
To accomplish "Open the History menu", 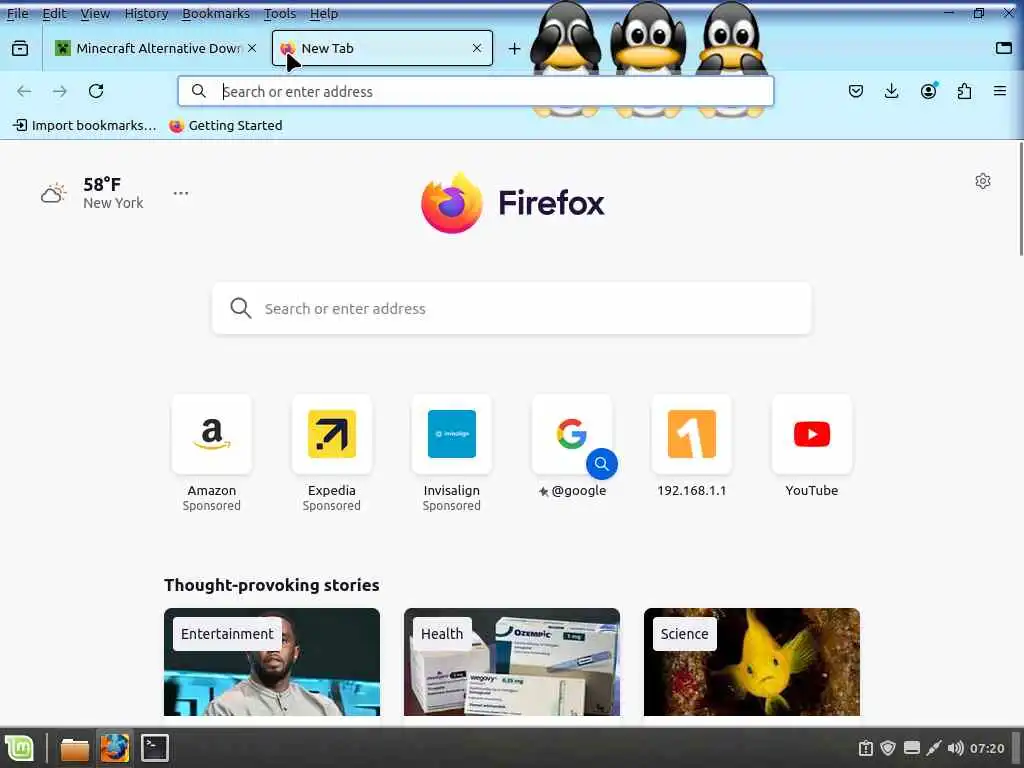I will 146,13.
